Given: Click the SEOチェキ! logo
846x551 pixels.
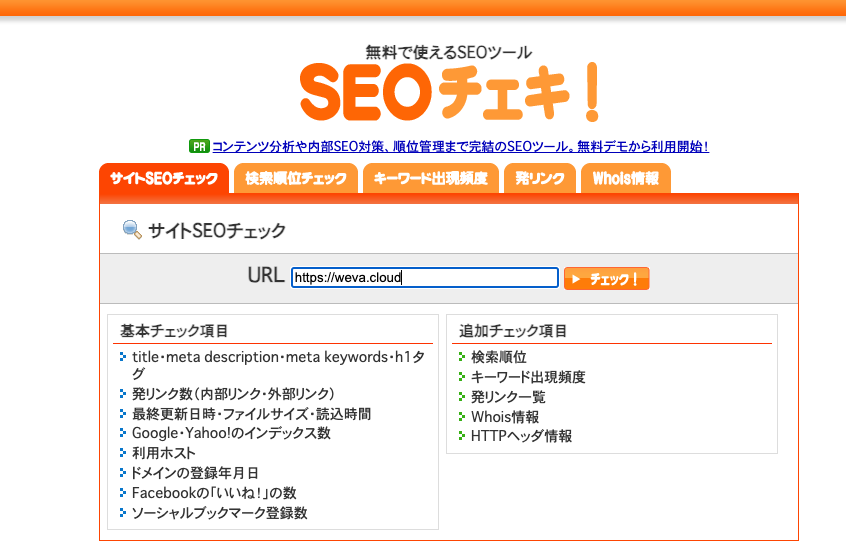Looking at the screenshot, I should tap(449, 92).
